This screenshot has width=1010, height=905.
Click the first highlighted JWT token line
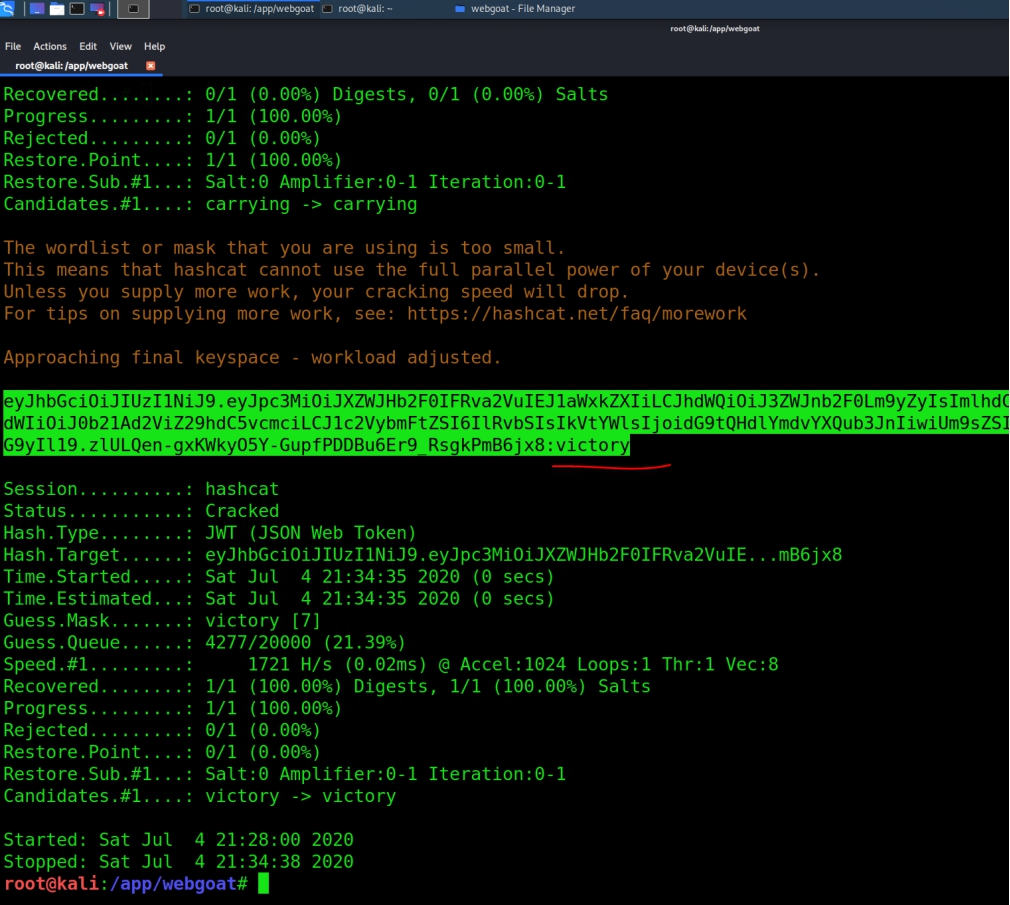tap(506, 401)
